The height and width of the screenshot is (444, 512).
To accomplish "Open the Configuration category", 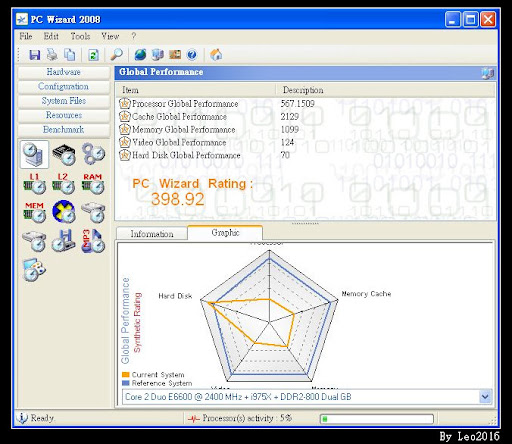I will pyautogui.click(x=63, y=86).
